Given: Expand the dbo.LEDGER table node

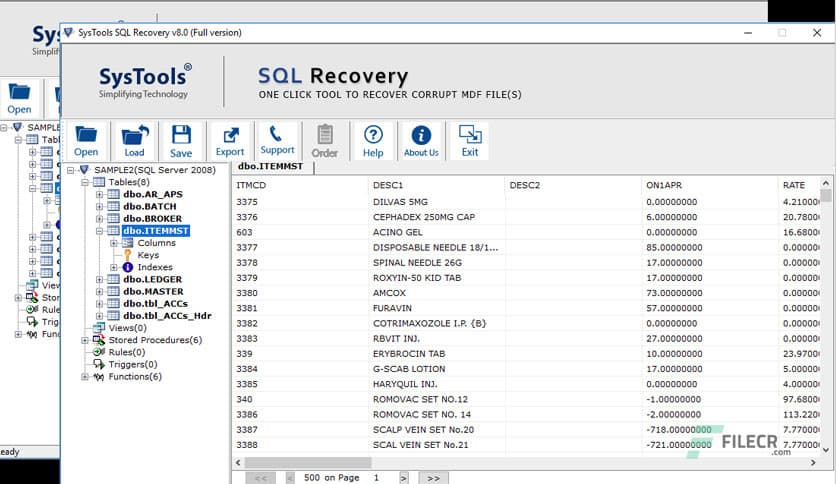Looking at the screenshot, I should tap(100, 279).
